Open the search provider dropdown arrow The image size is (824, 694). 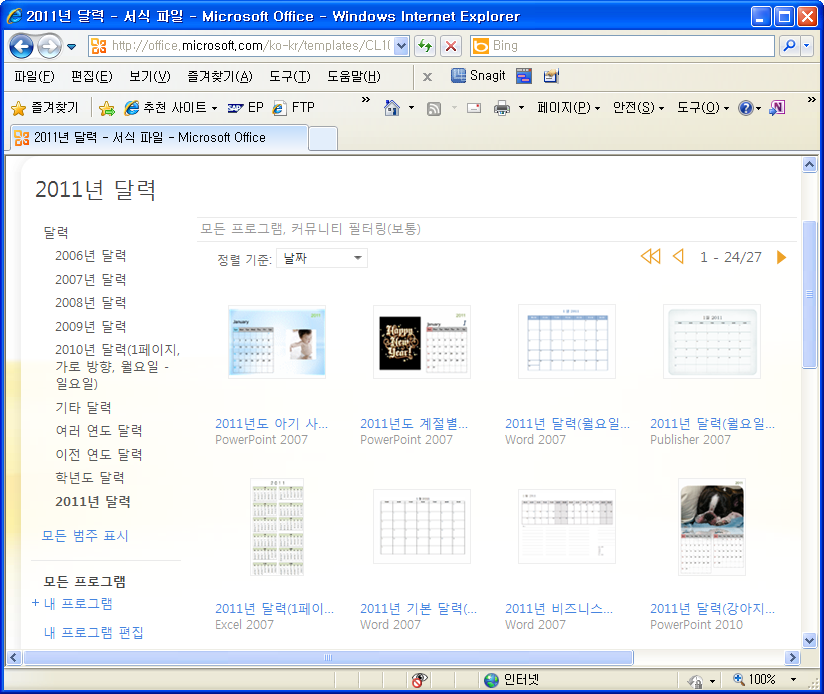807,46
